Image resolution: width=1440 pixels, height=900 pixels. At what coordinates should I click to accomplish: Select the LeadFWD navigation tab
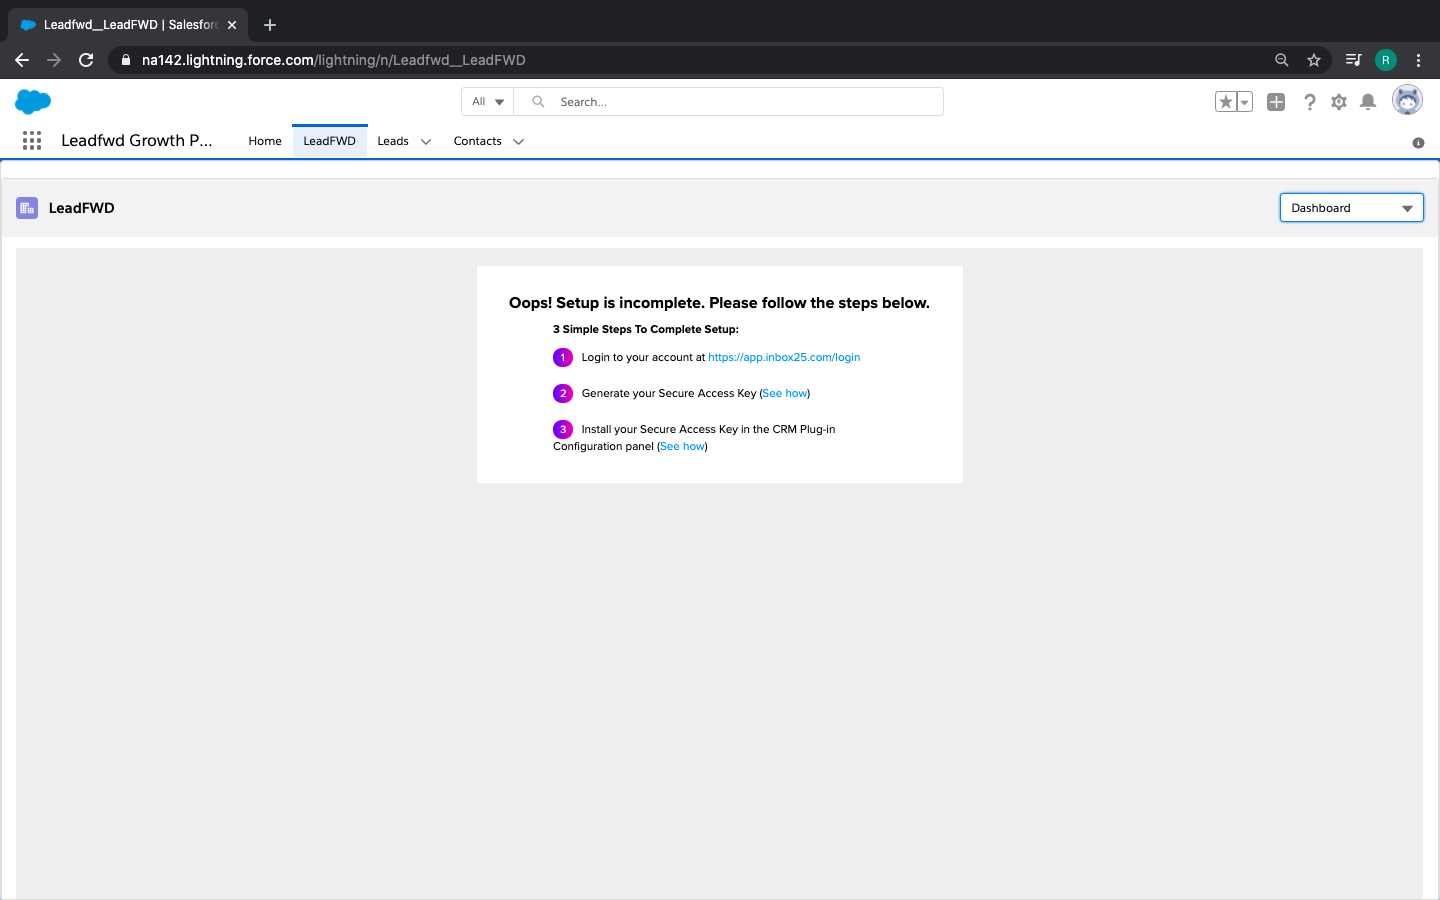coord(330,141)
